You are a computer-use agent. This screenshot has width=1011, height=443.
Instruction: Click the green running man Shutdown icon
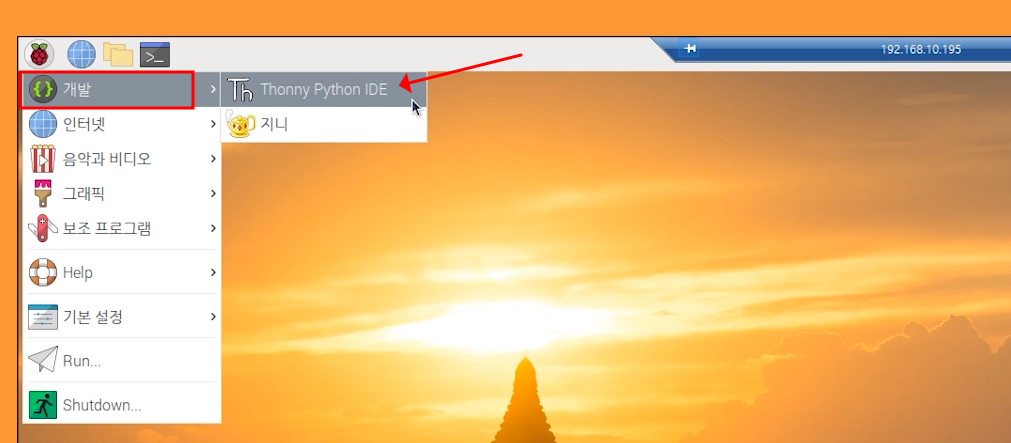[43, 405]
